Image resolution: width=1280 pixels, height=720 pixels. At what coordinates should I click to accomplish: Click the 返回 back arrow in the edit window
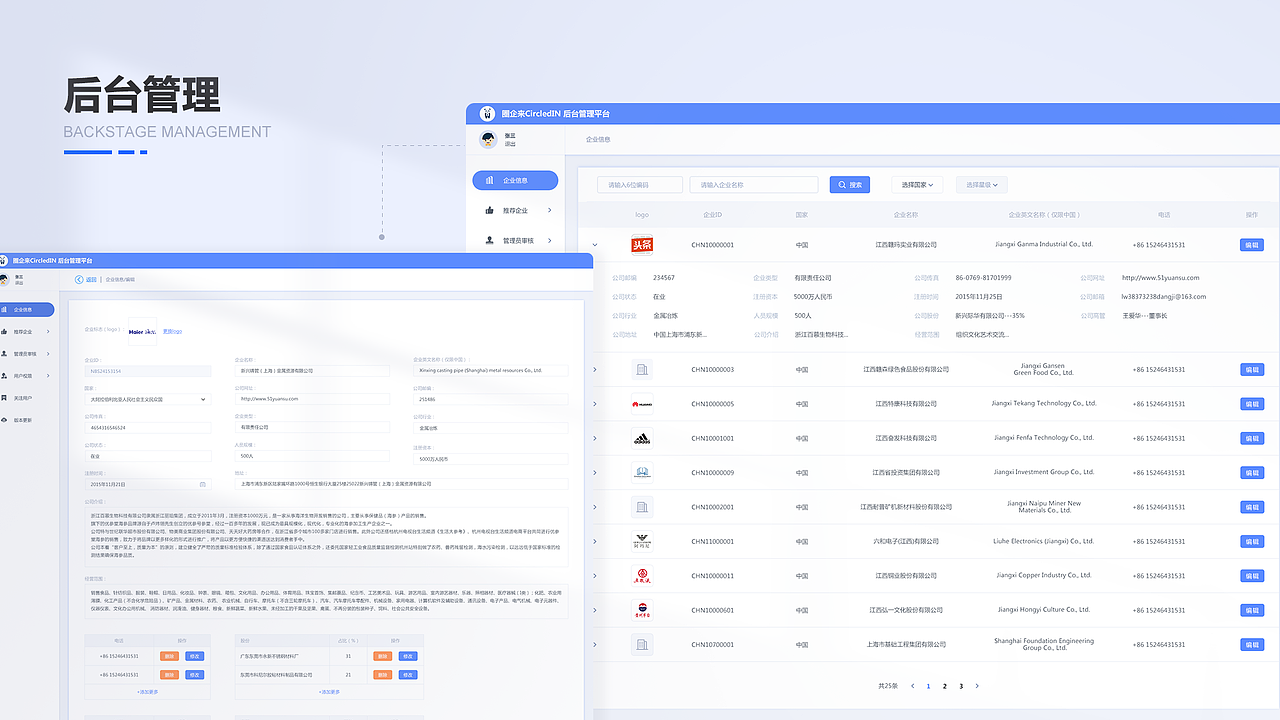pos(80,280)
